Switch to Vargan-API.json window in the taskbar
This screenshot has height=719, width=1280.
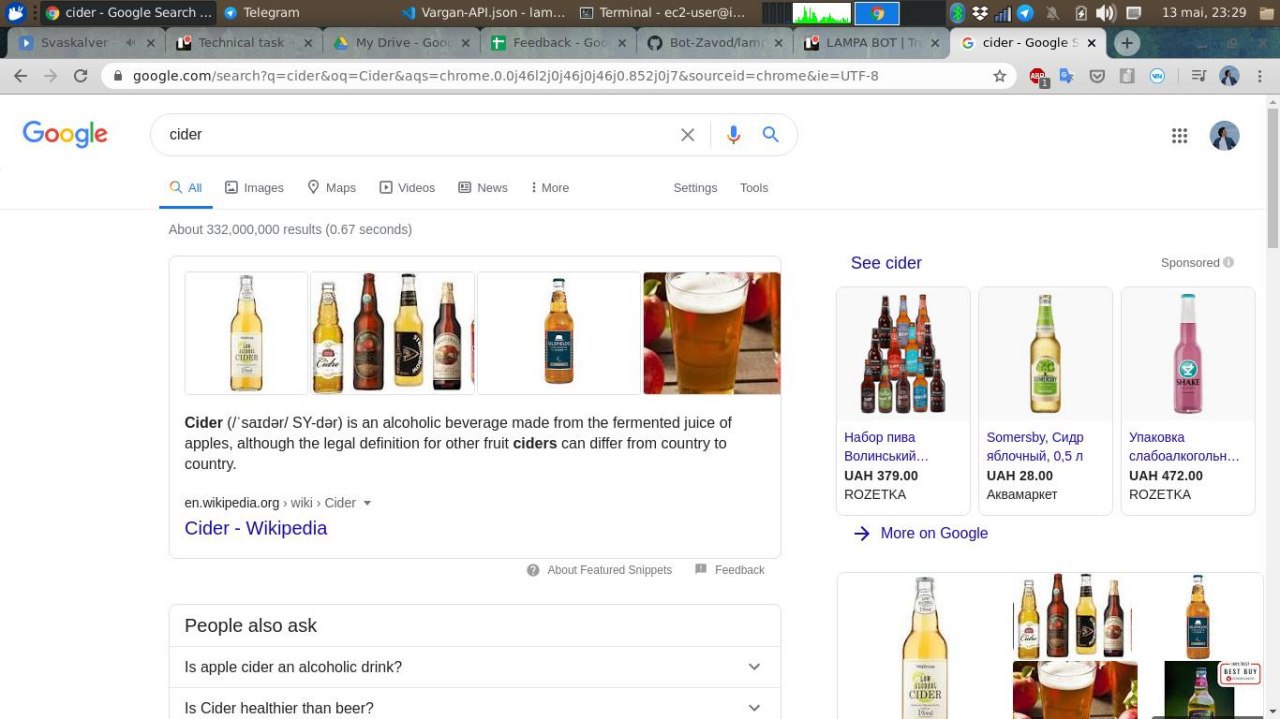point(484,13)
